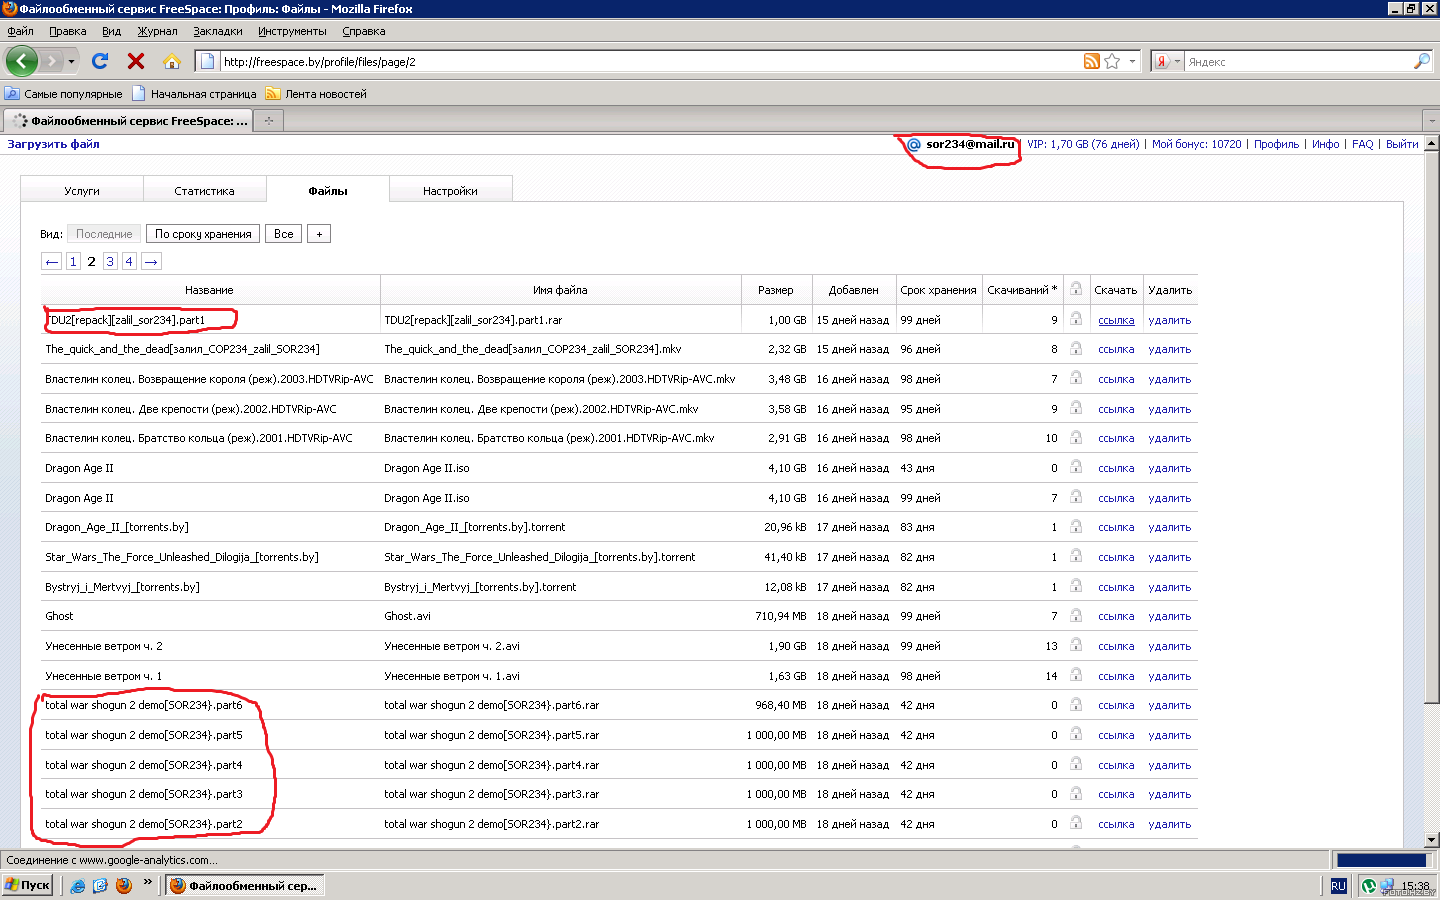
Task: Switch to the Услуги tab
Action: (x=82, y=190)
